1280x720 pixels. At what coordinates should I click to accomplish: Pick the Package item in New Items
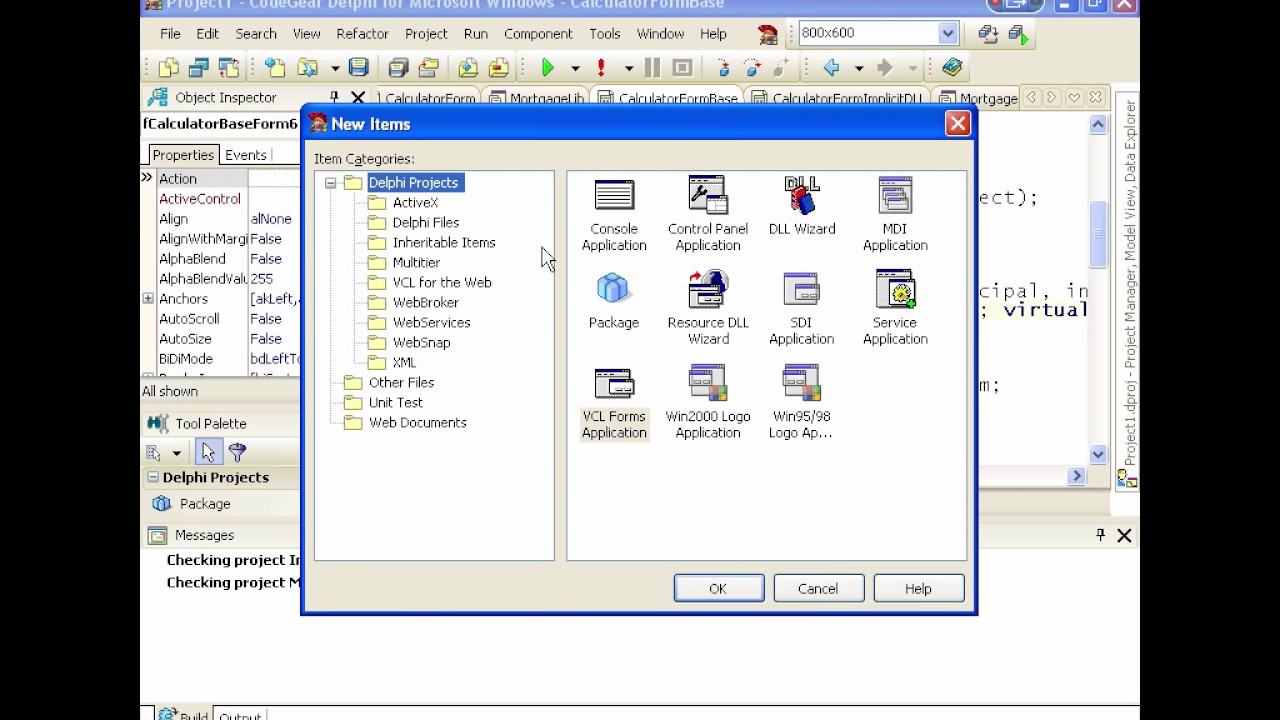[614, 299]
